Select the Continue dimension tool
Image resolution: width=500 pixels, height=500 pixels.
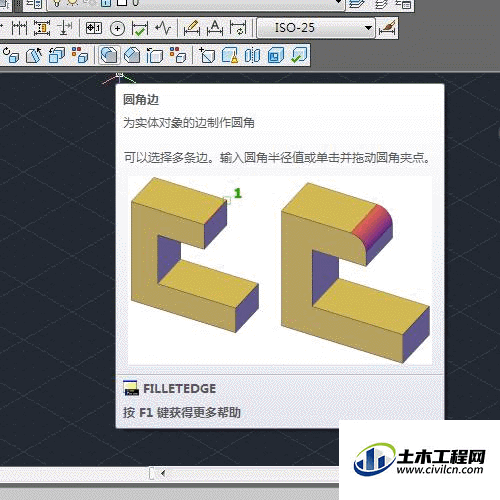(19, 28)
